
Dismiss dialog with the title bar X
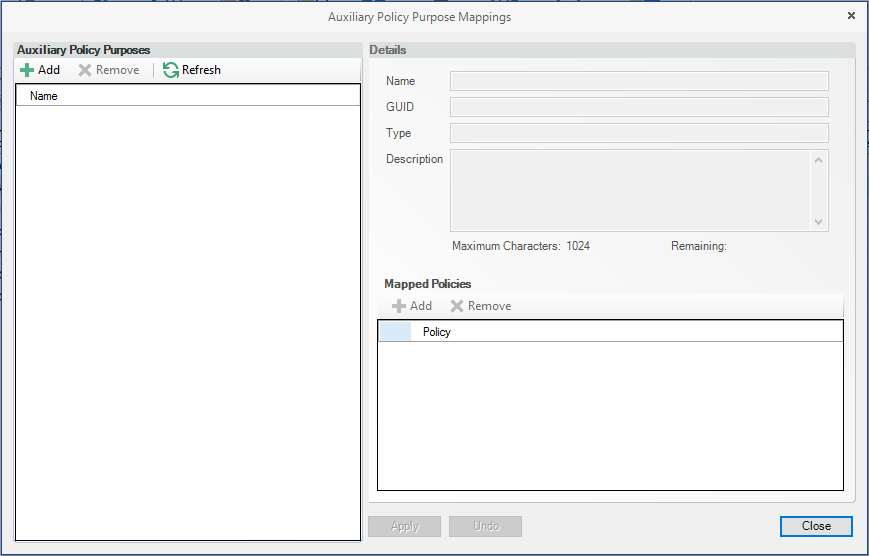(x=851, y=16)
